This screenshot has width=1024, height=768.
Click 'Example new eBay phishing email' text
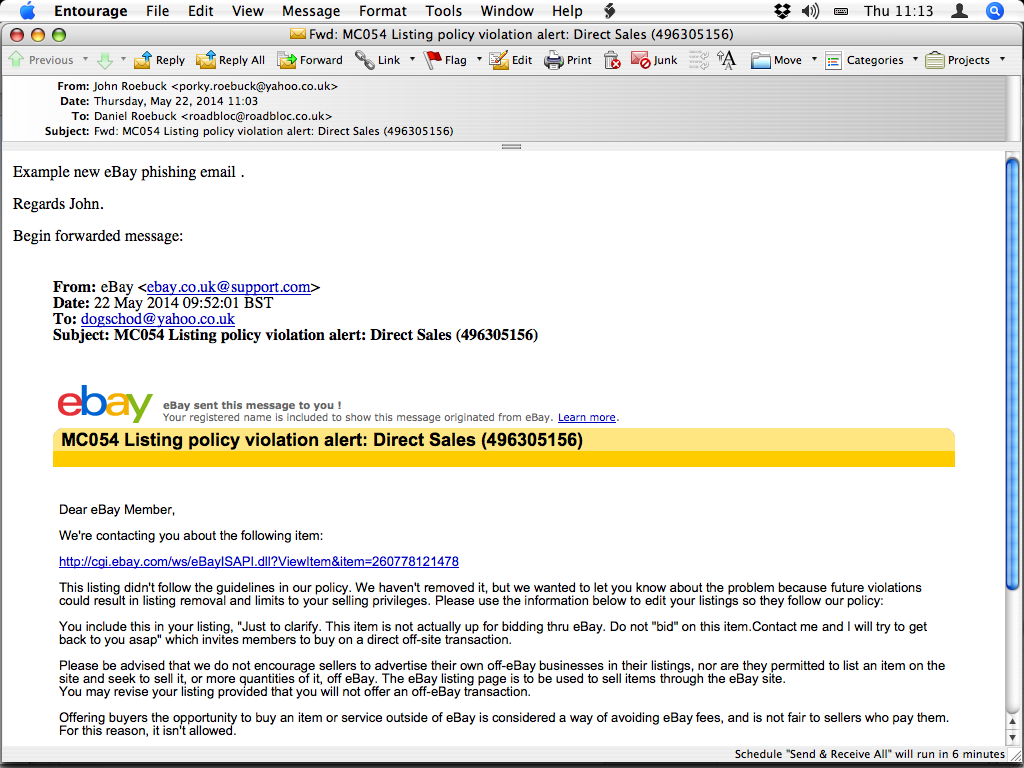pyautogui.click(x=124, y=172)
